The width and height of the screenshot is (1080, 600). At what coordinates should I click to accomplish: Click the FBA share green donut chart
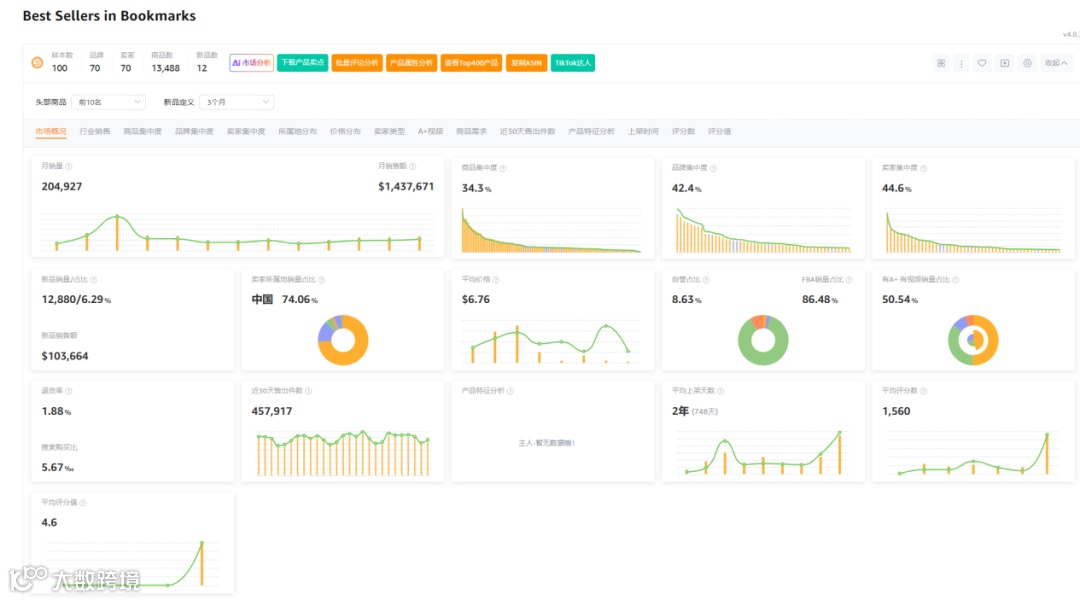point(762,340)
